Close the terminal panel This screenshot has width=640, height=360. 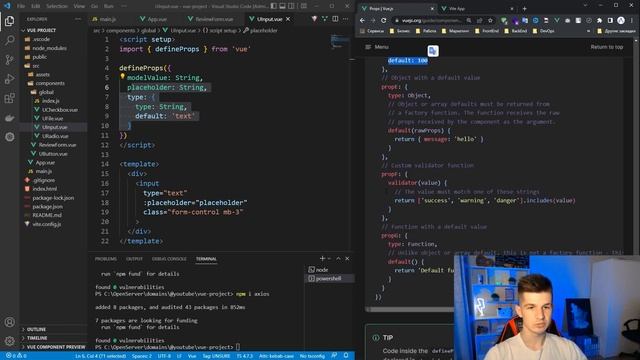(347, 258)
